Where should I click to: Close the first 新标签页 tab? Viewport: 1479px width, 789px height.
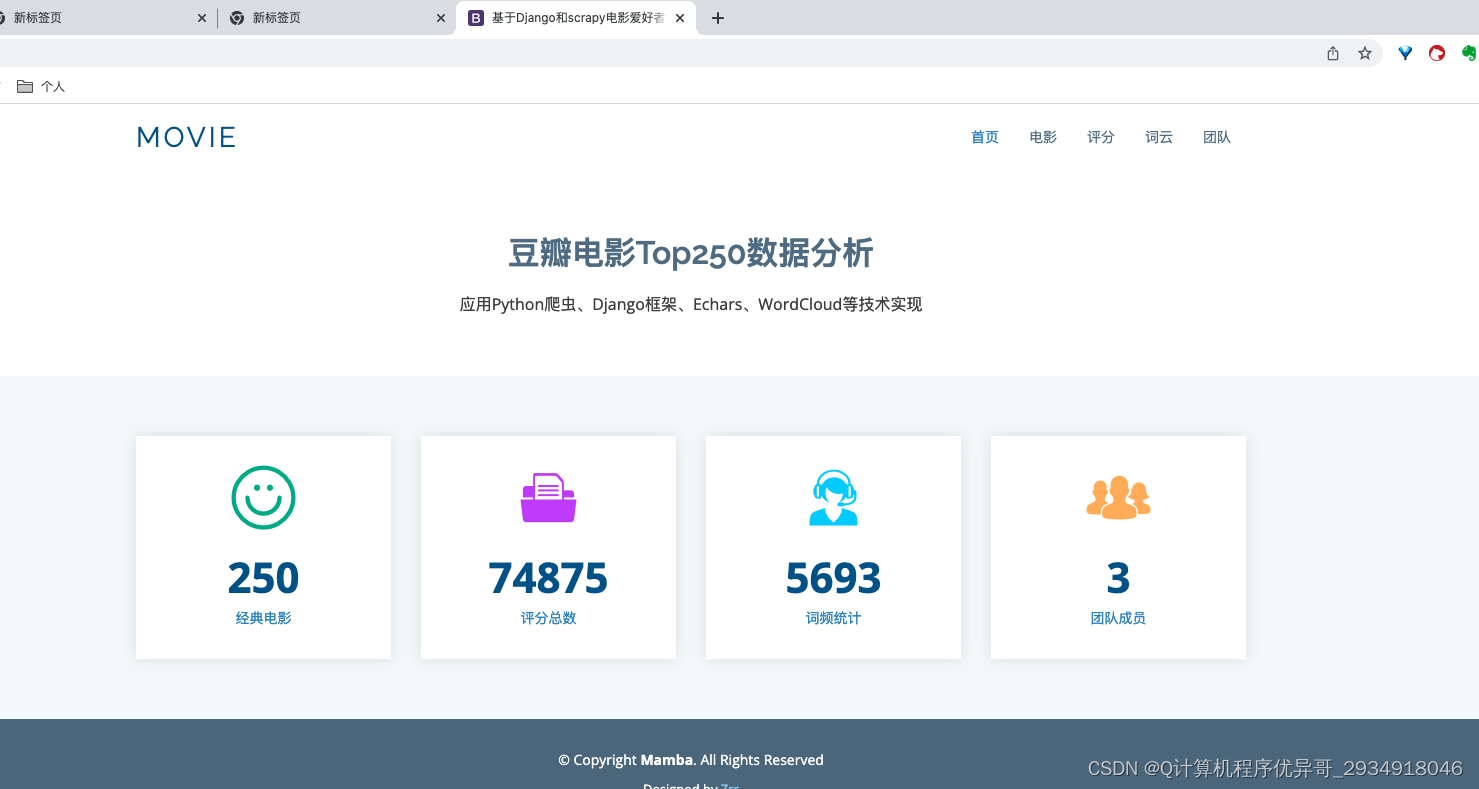pyautogui.click(x=202, y=18)
